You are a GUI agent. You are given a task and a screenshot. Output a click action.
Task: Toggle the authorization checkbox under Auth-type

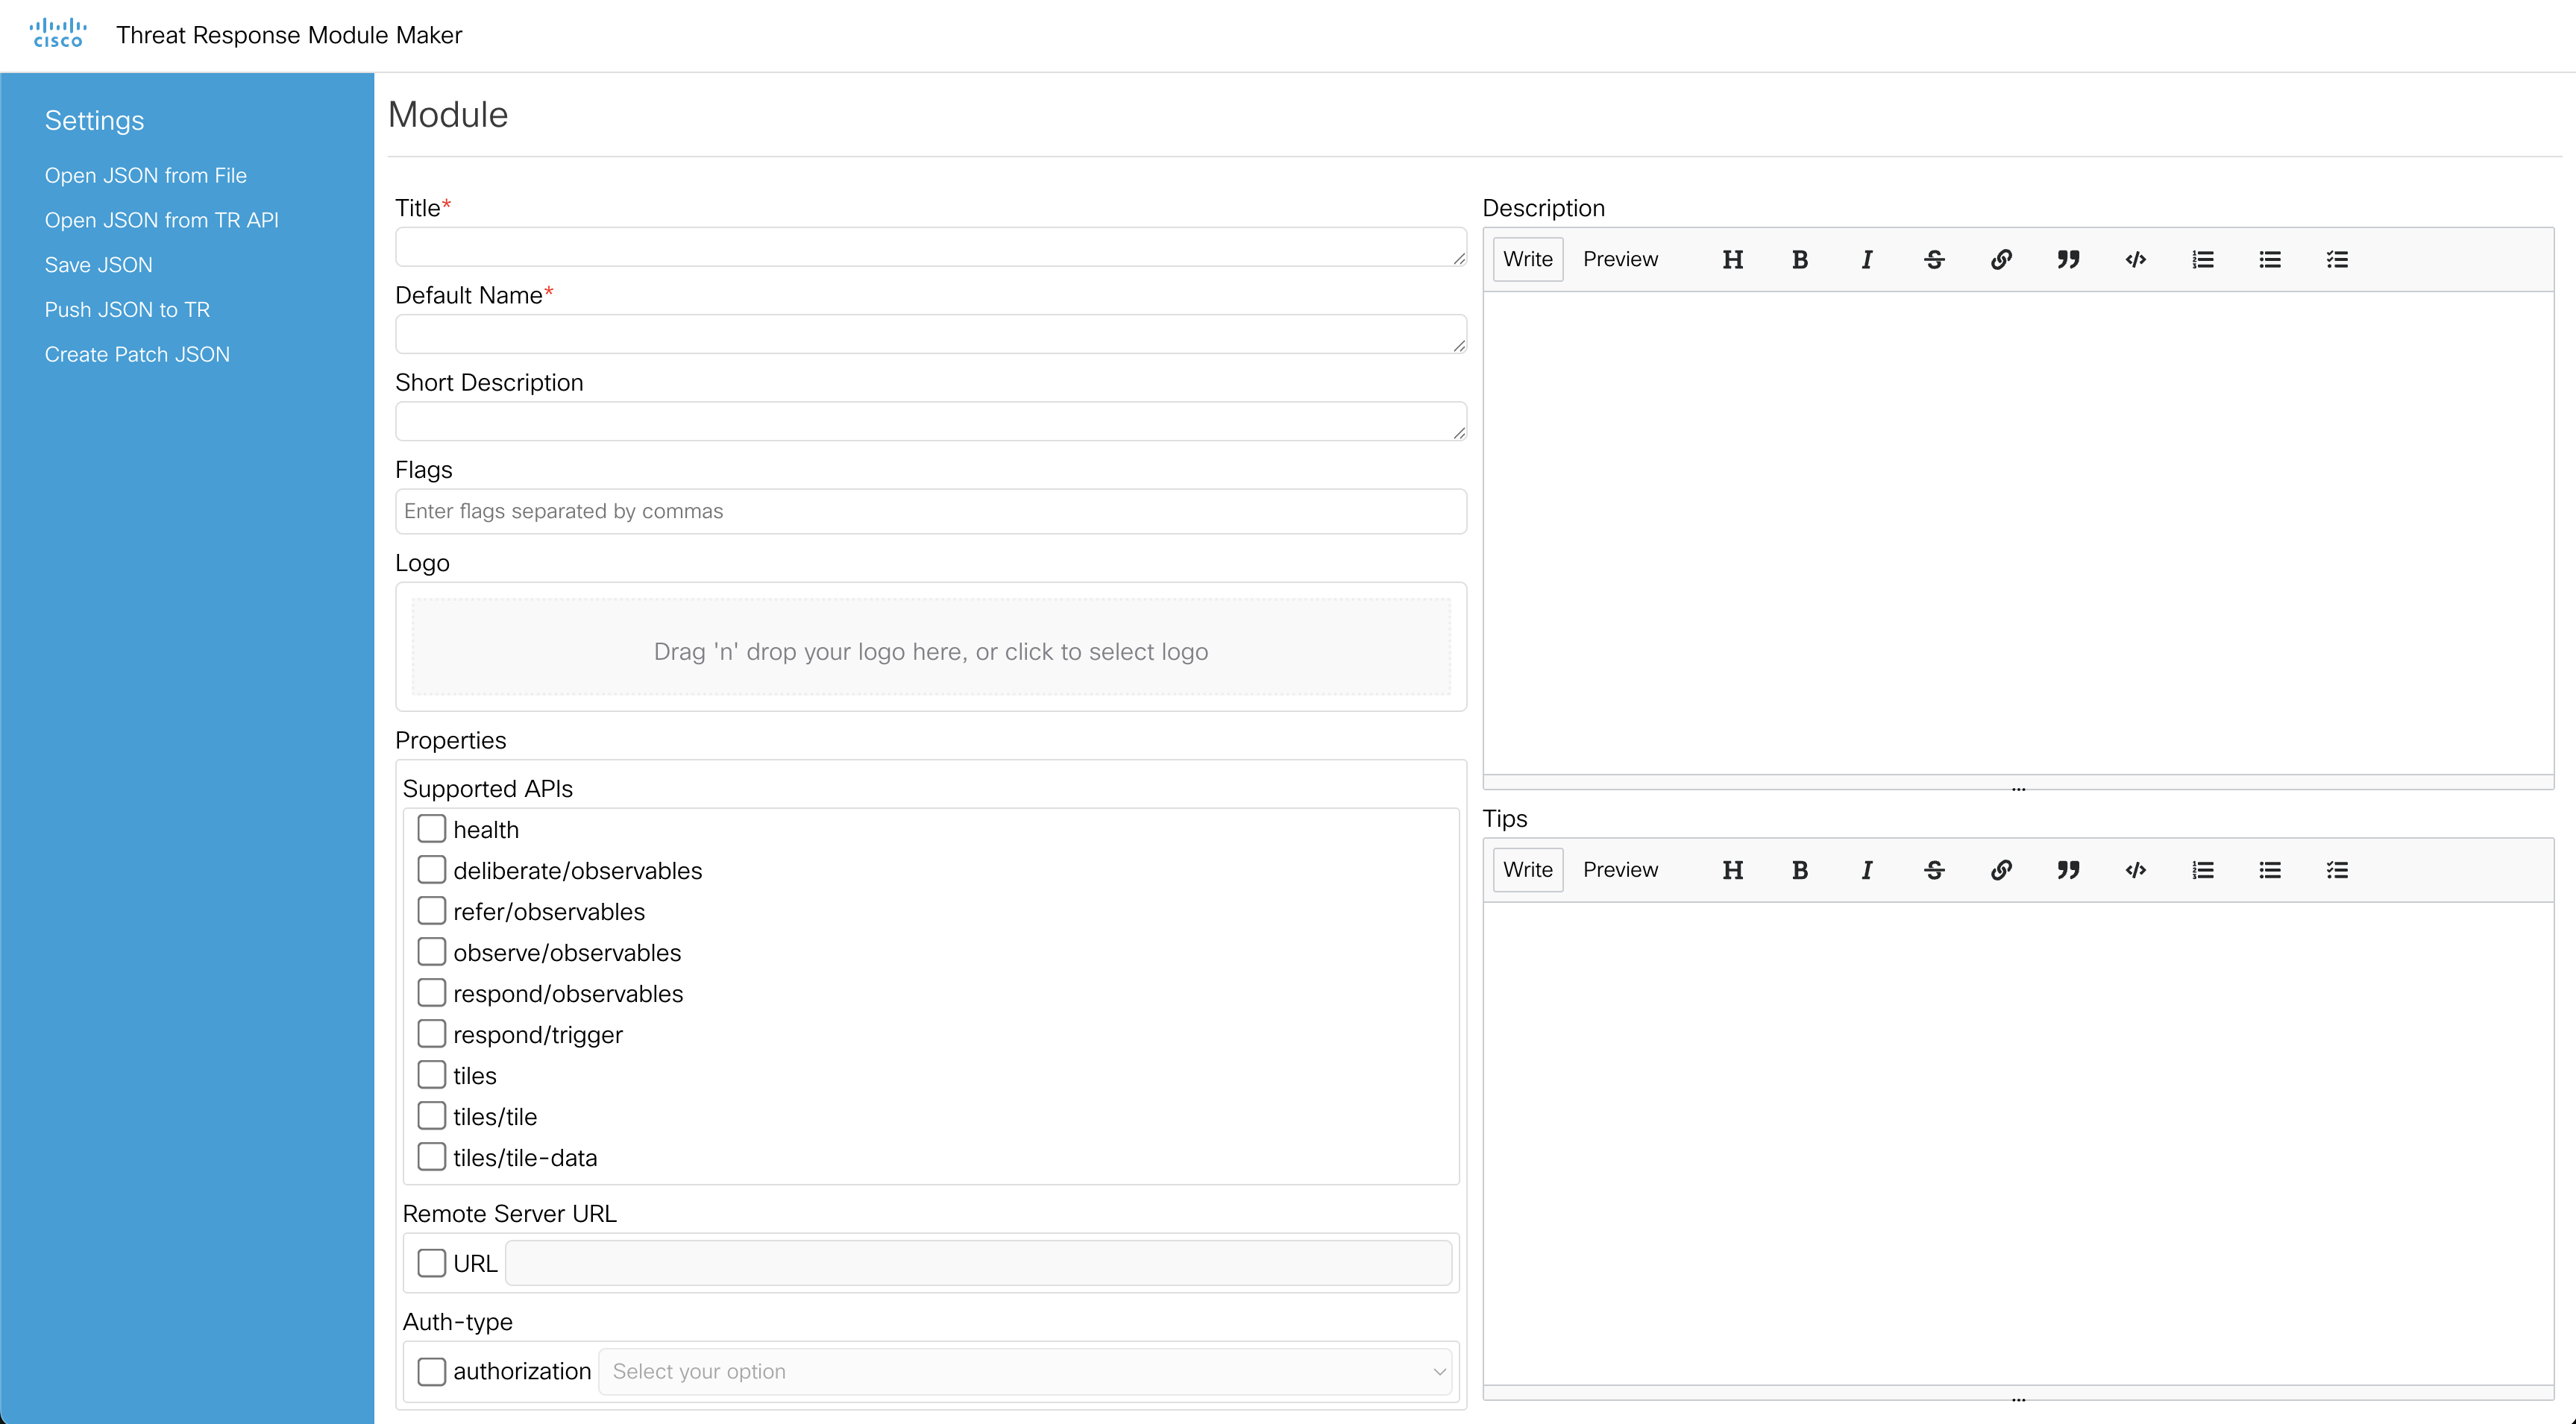431,1371
